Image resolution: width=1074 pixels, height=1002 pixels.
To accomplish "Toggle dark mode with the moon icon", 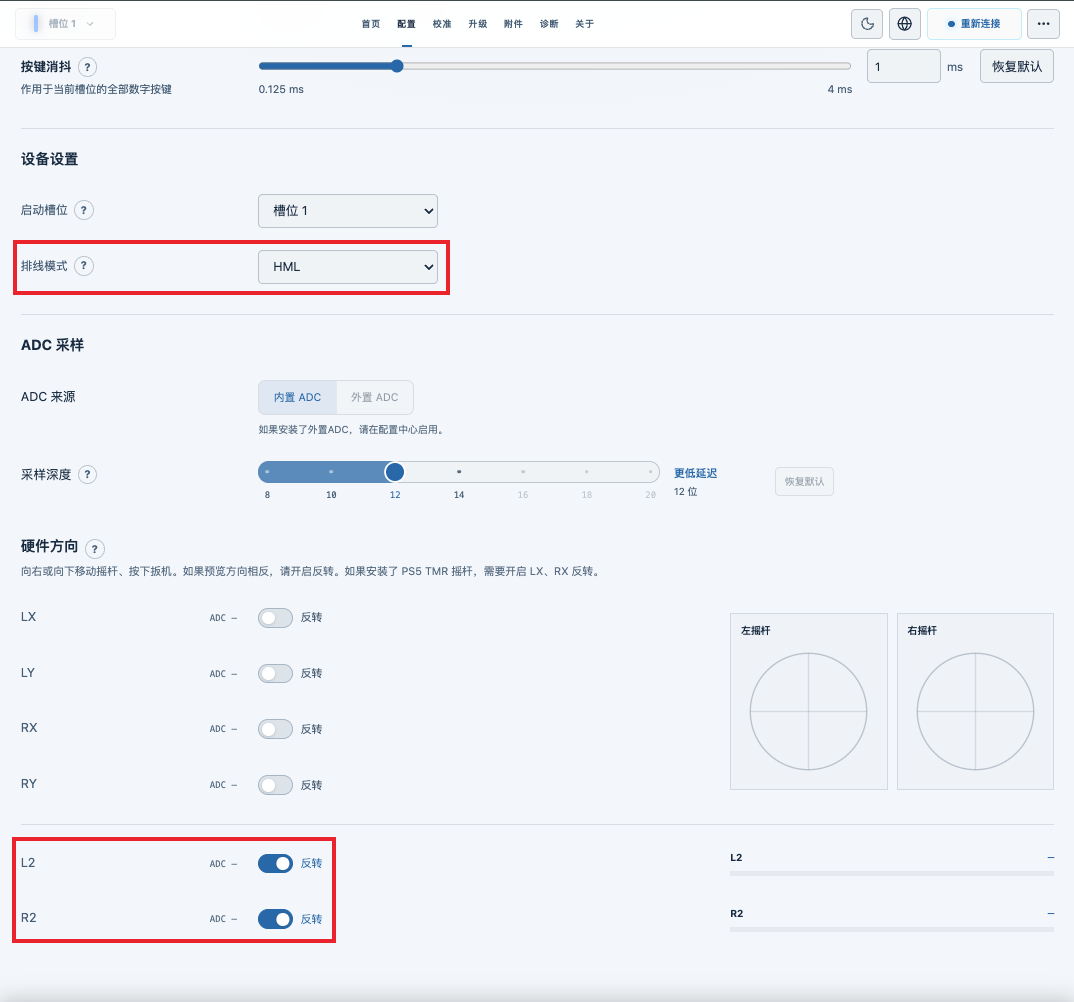I will [867, 24].
